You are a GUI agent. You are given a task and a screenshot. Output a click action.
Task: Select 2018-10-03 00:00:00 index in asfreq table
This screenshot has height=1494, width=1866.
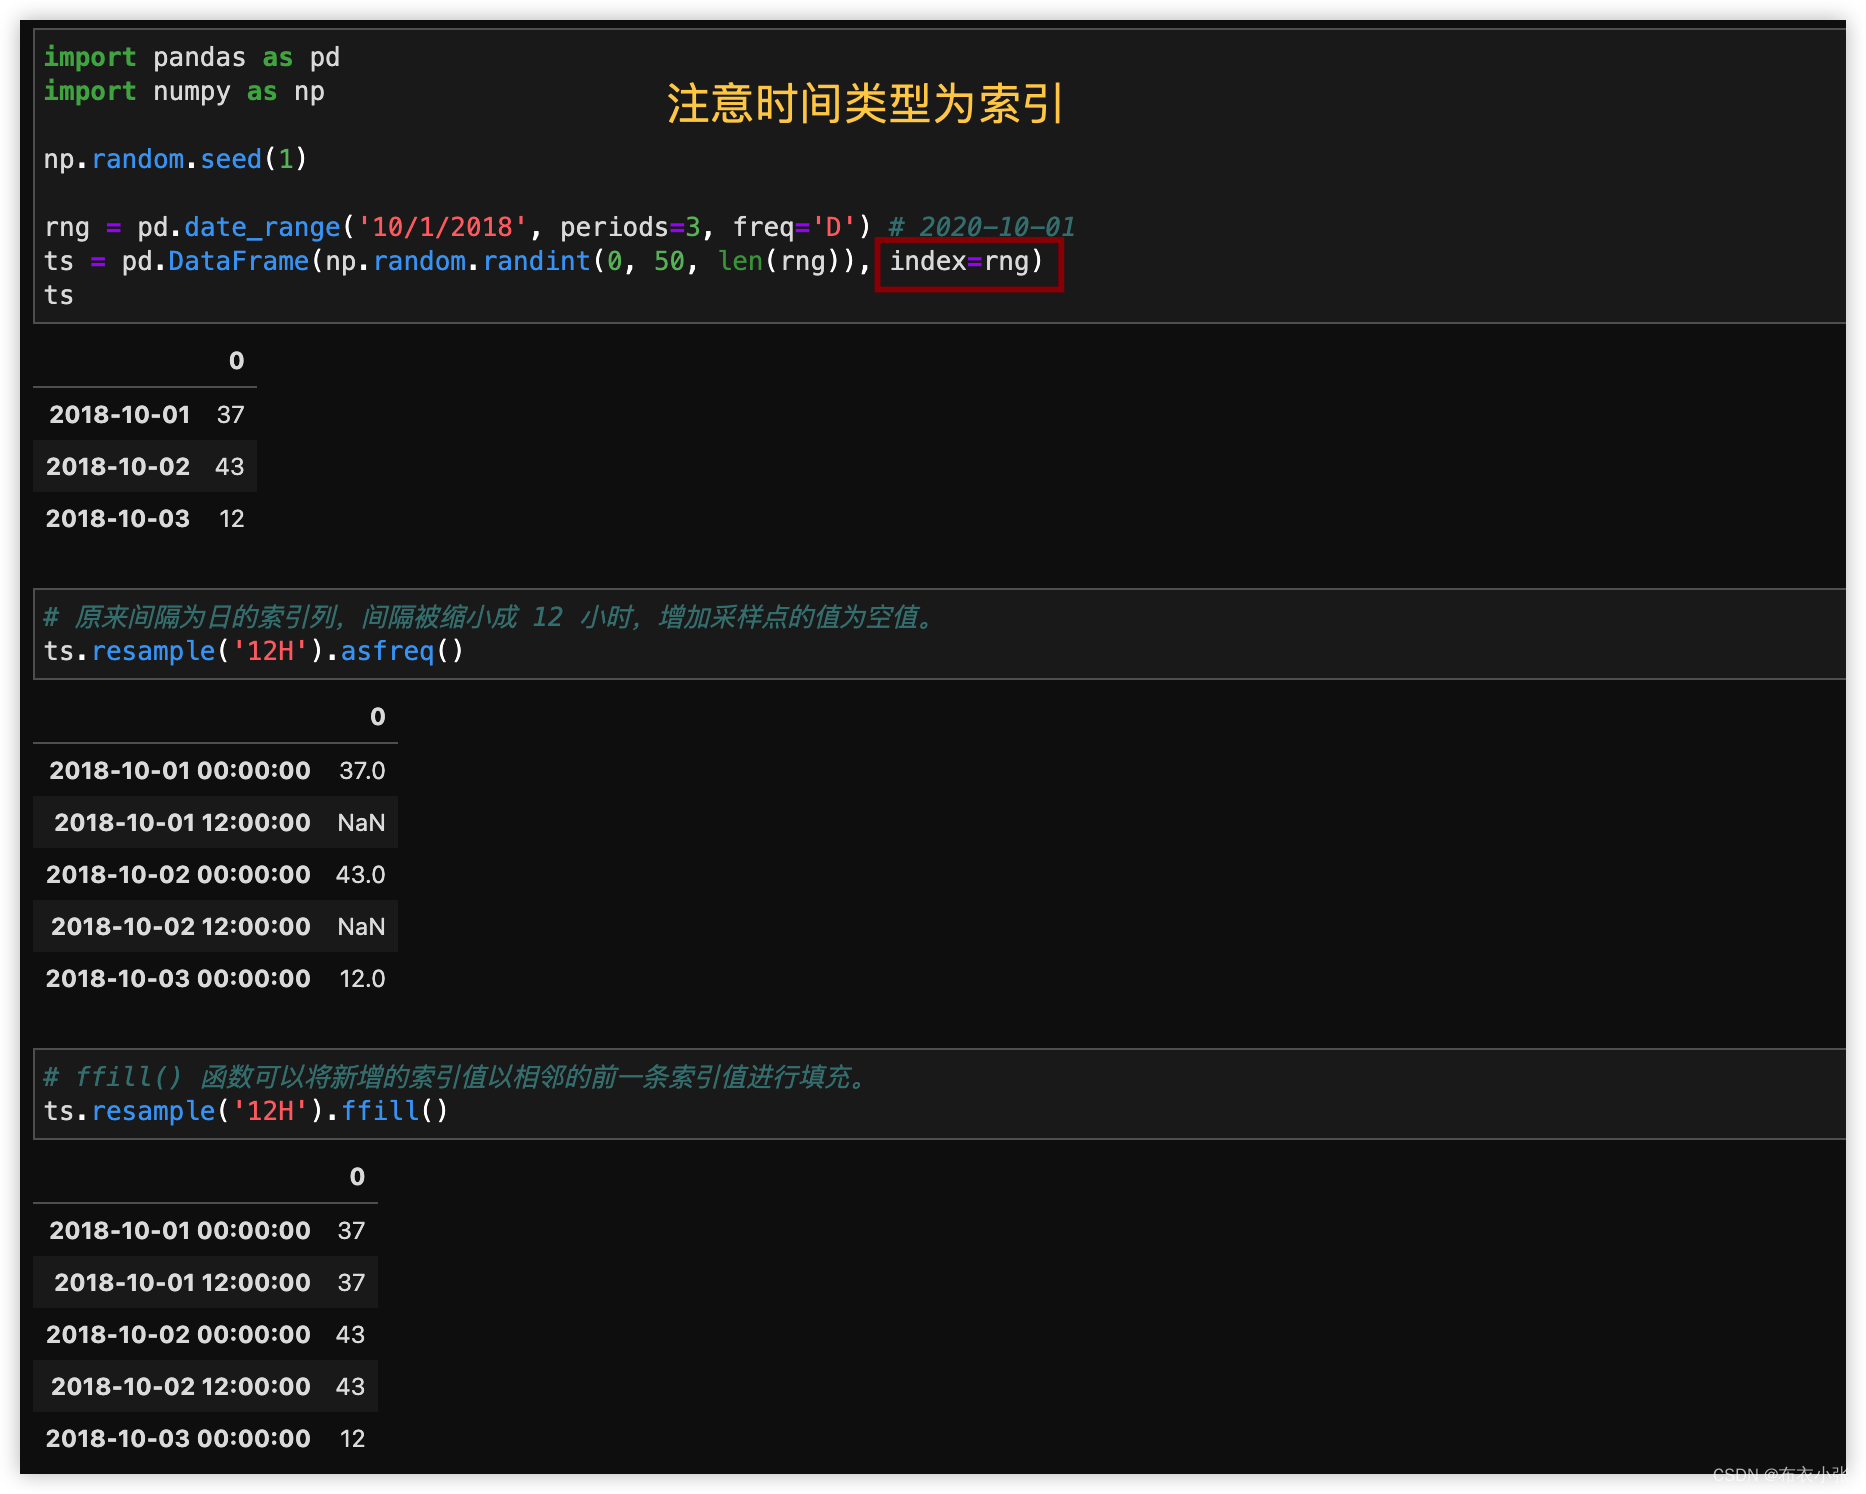(x=179, y=978)
